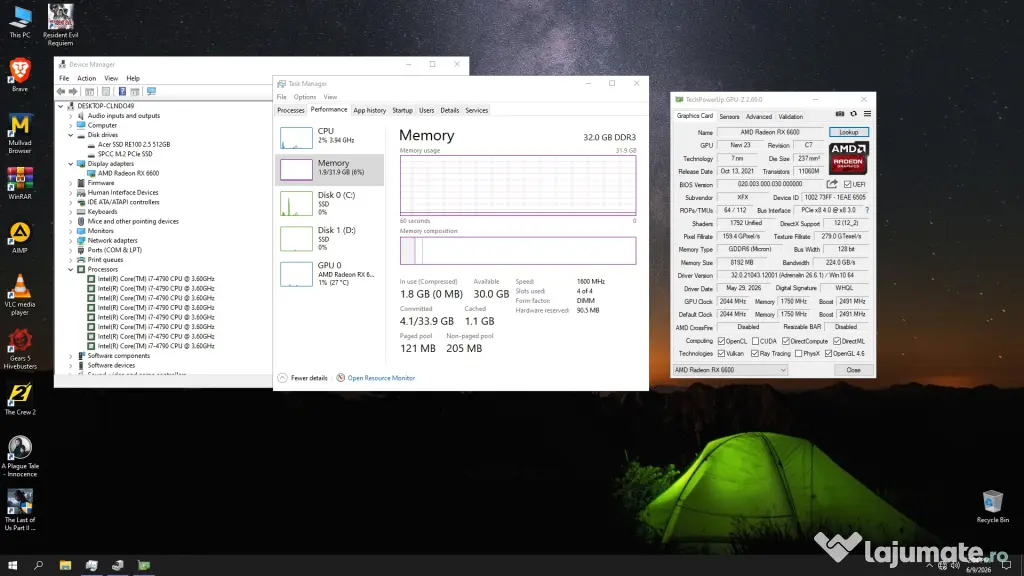Image resolution: width=1024 pixels, height=576 pixels.
Task: Expand the Network adapters node
Action: coord(71,240)
